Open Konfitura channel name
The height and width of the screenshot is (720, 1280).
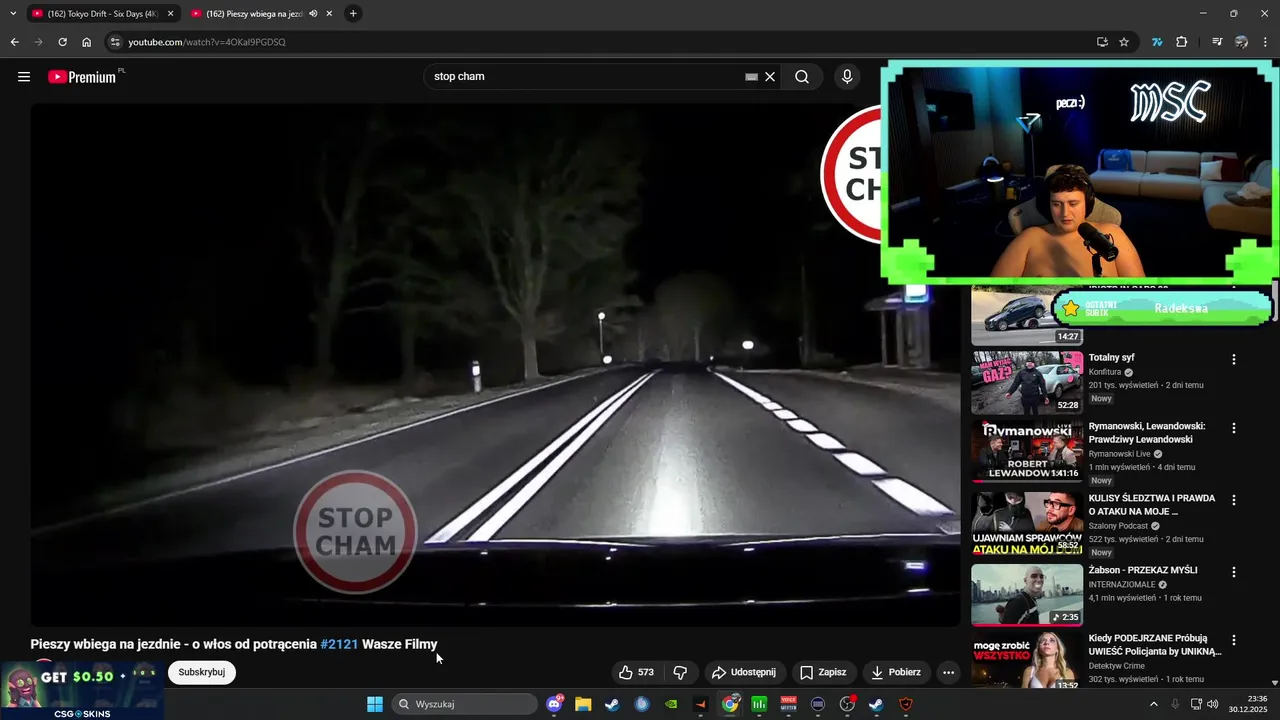(x=1105, y=372)
